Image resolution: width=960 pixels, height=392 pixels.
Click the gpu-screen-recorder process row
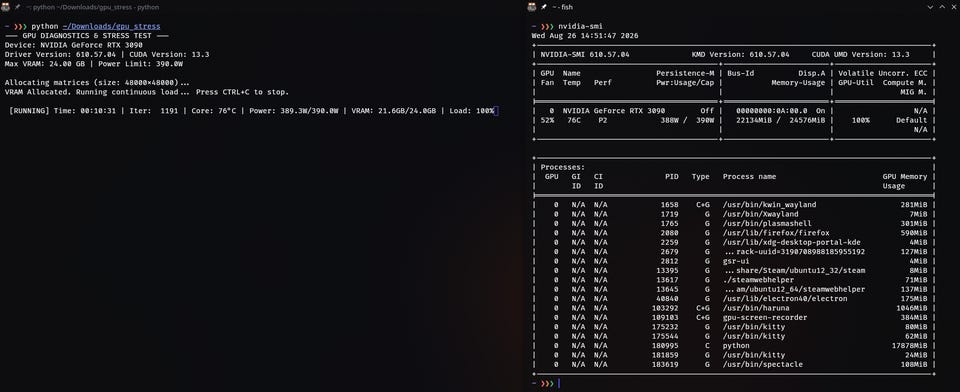[x=733, y=317]
